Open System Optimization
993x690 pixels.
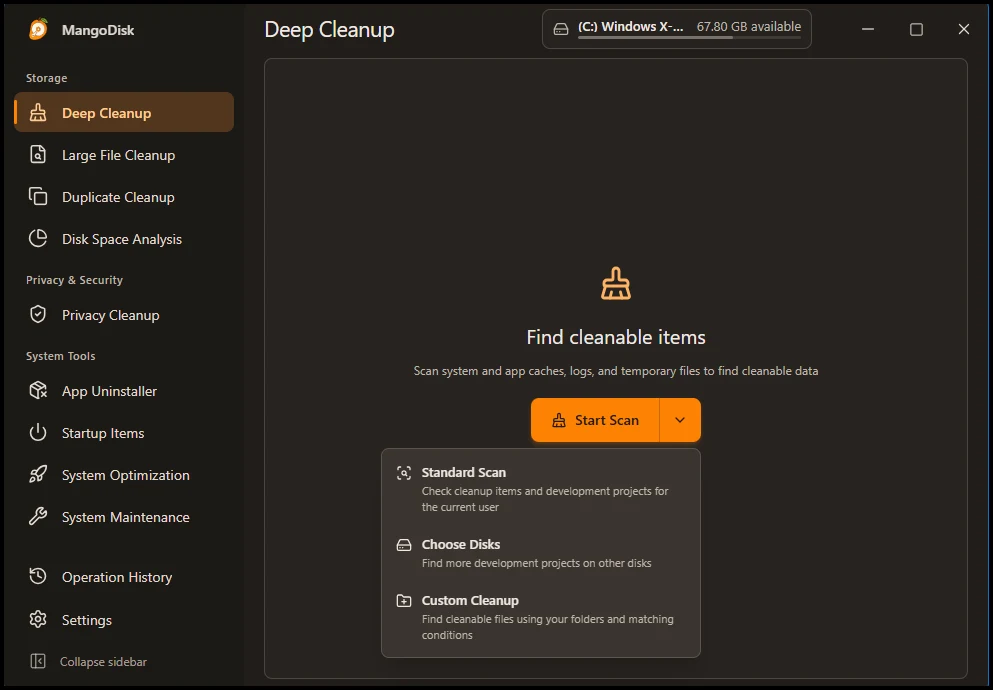click(x=125, y=475)
